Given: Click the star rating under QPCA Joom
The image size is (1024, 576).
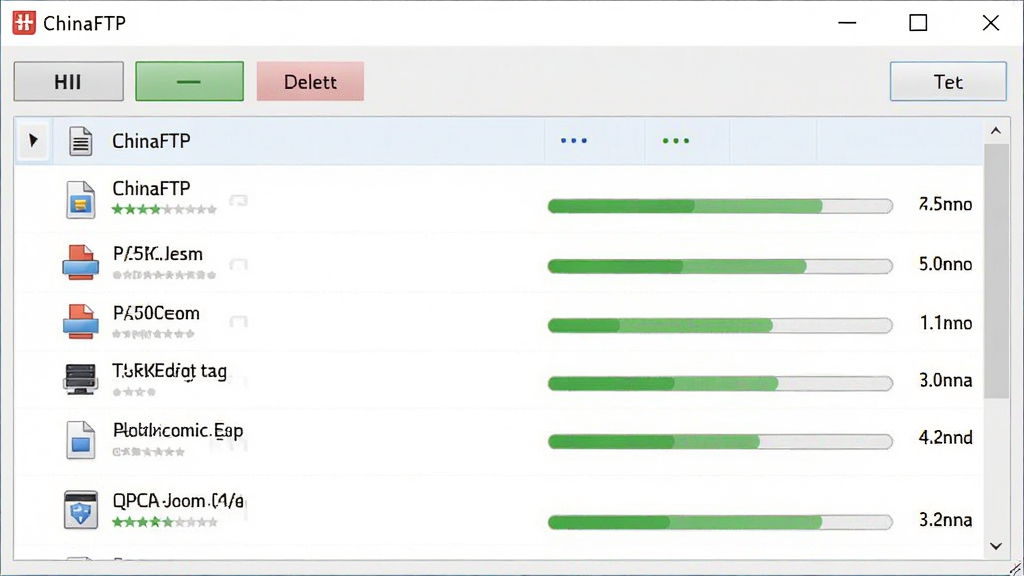Looking at the screenshot, I should (165, 522).
